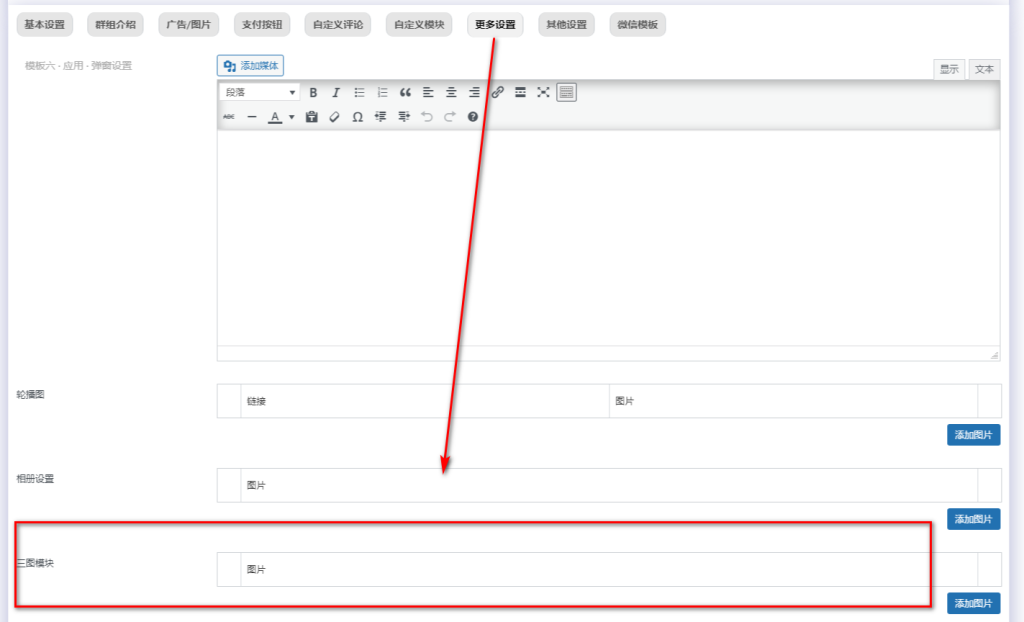This screenshot has width=1024, height=622.
Task: Click inside the editor text area
Action: (607, 238)
